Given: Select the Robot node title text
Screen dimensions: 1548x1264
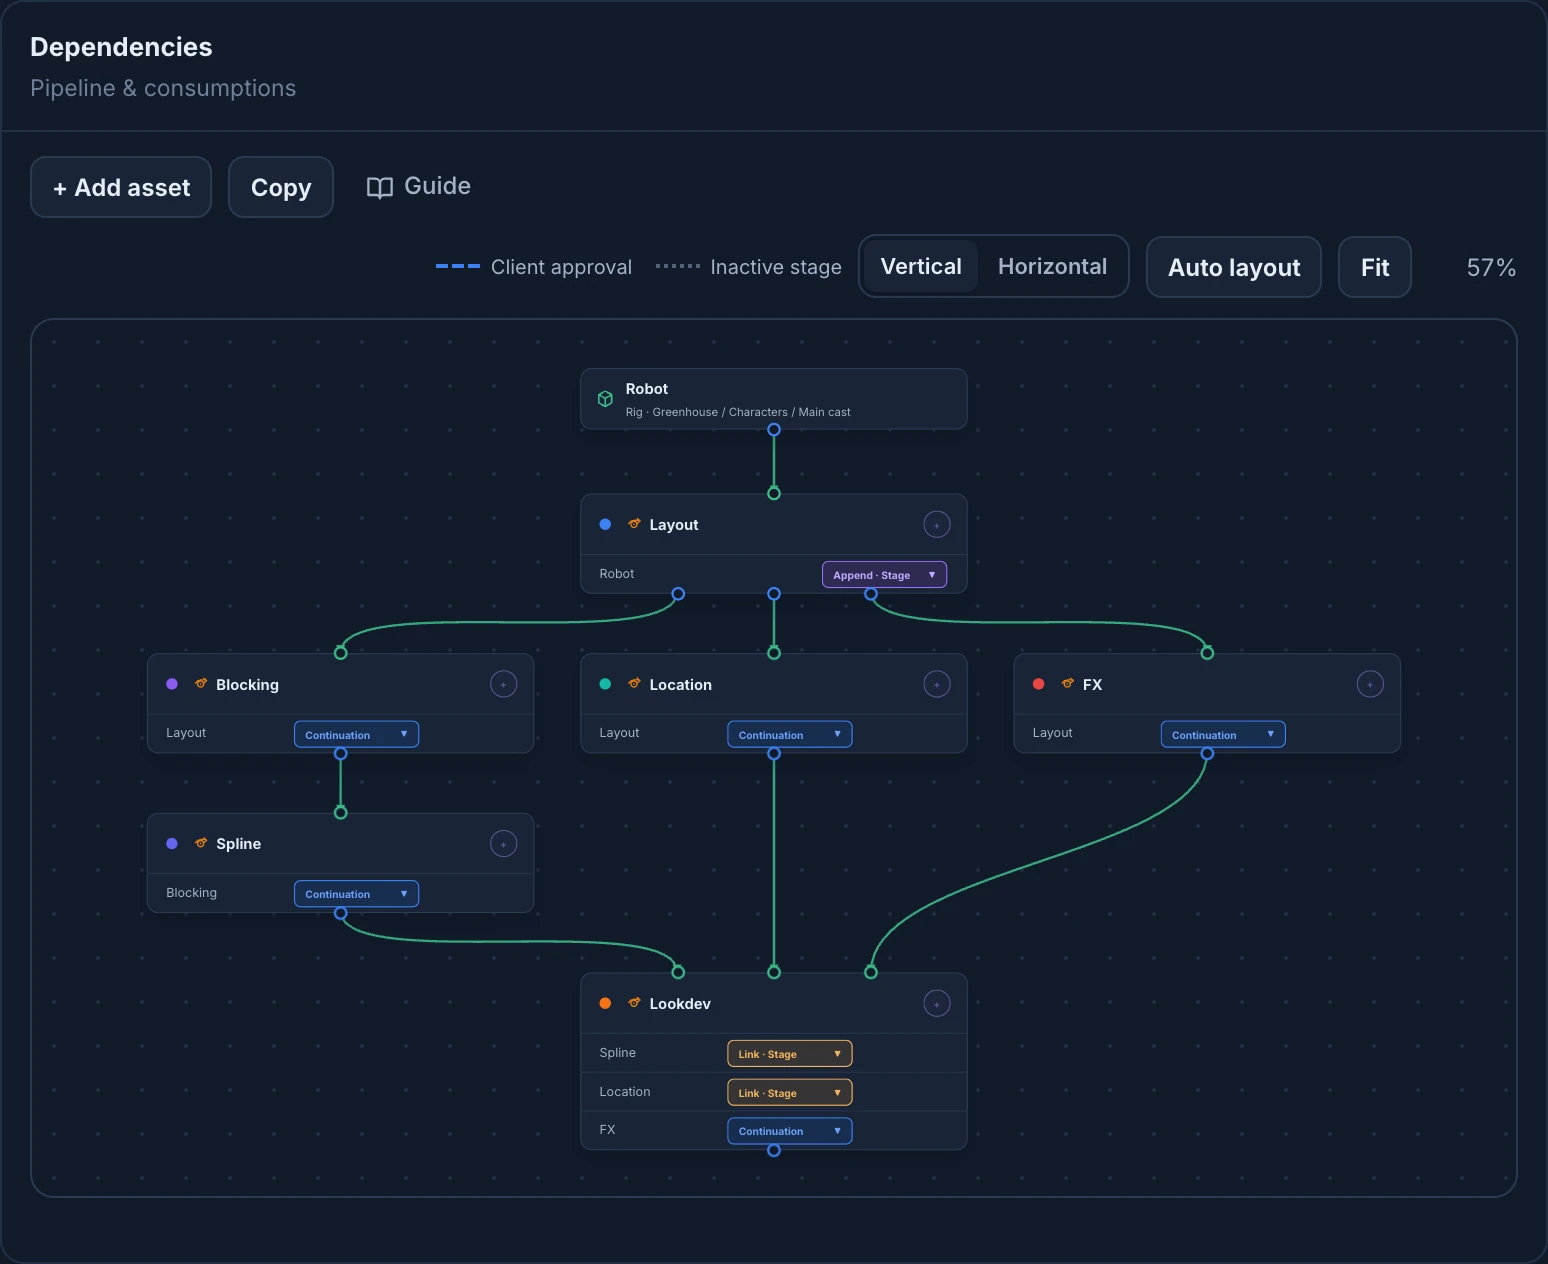Looking at the screenshot, I should coord(647,389).
